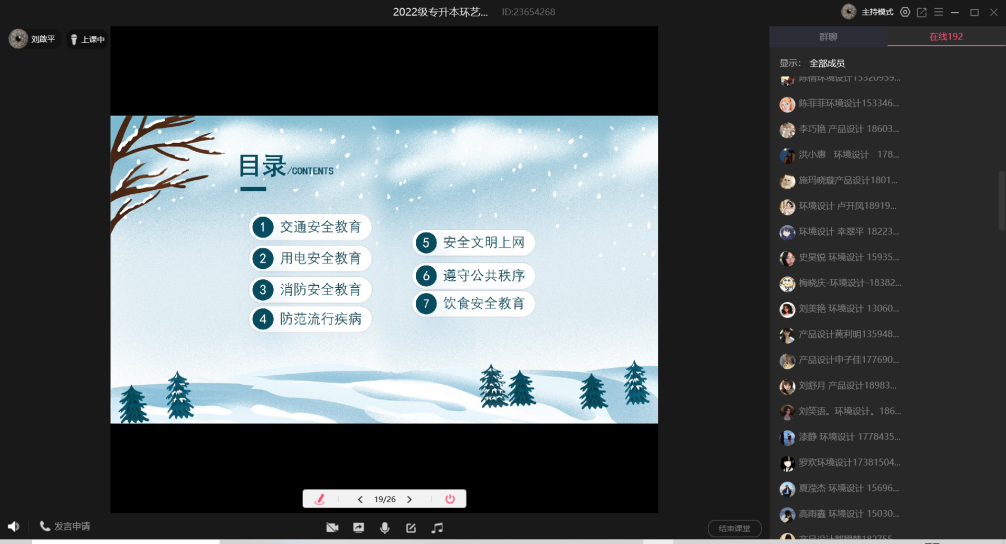
Task: Click host avatar next to 主持模式
Action: tap(849, 12)
